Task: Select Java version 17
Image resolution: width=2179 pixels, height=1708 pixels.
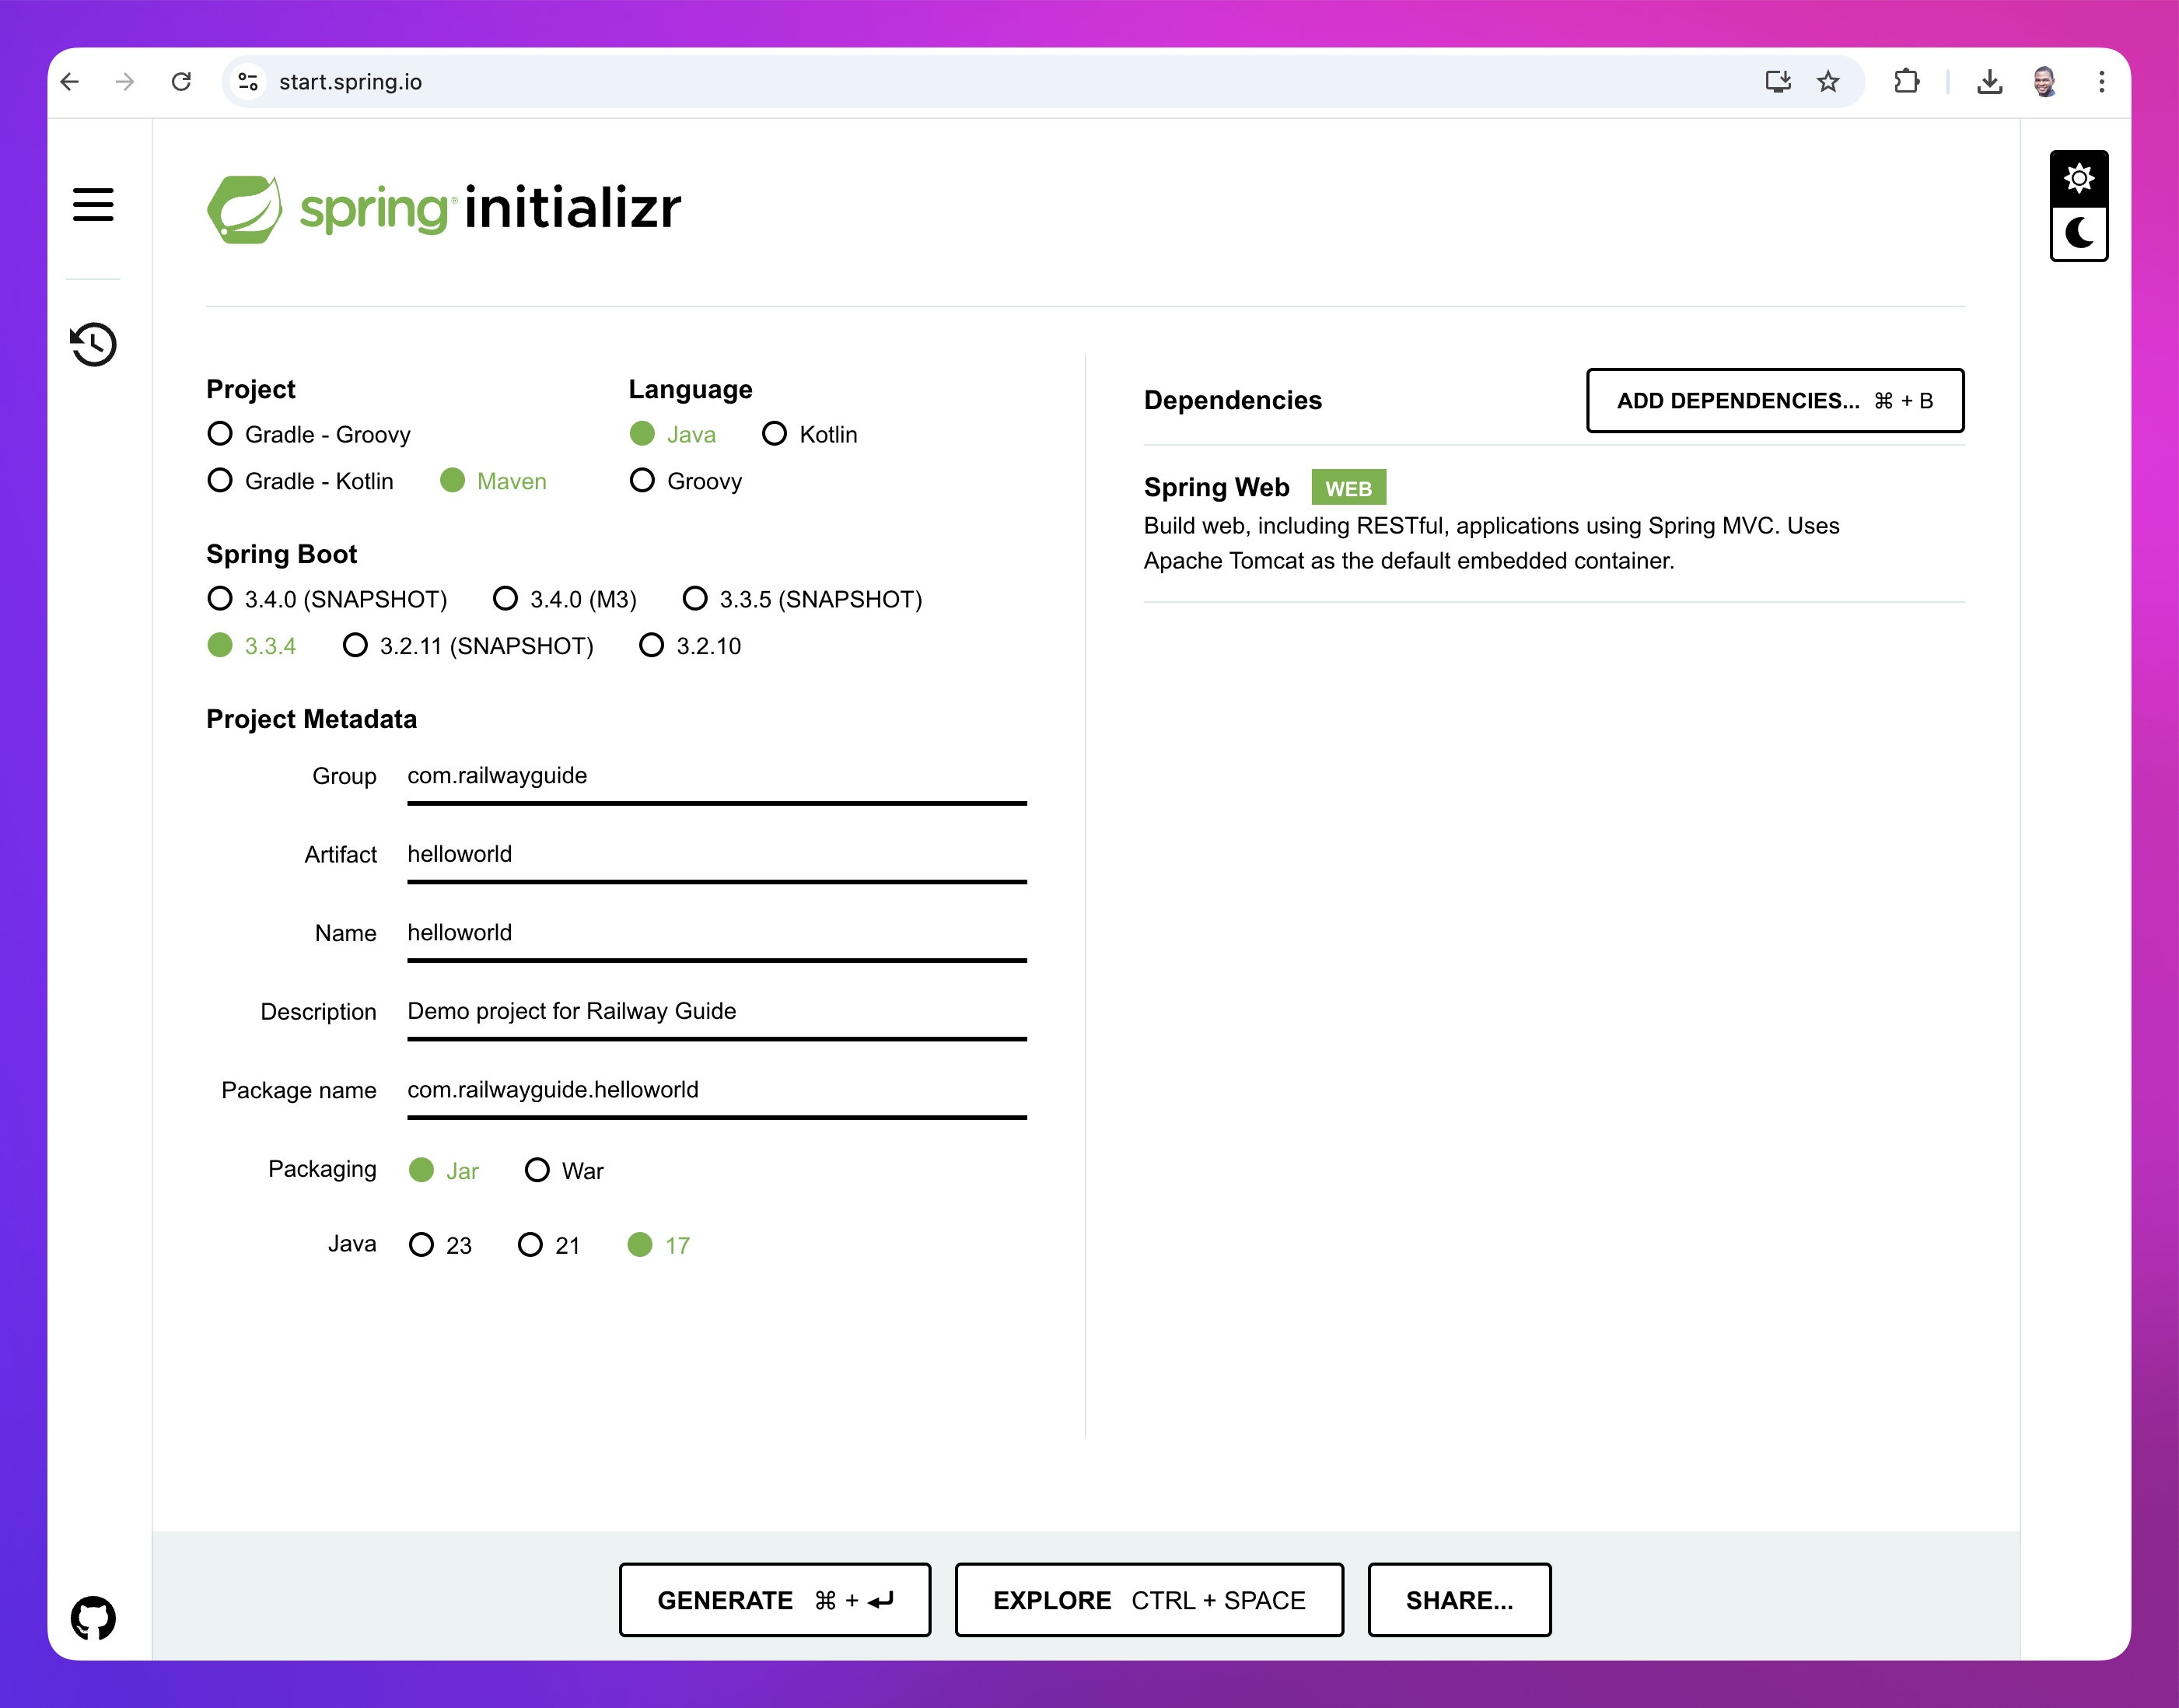Action: 659,1245
